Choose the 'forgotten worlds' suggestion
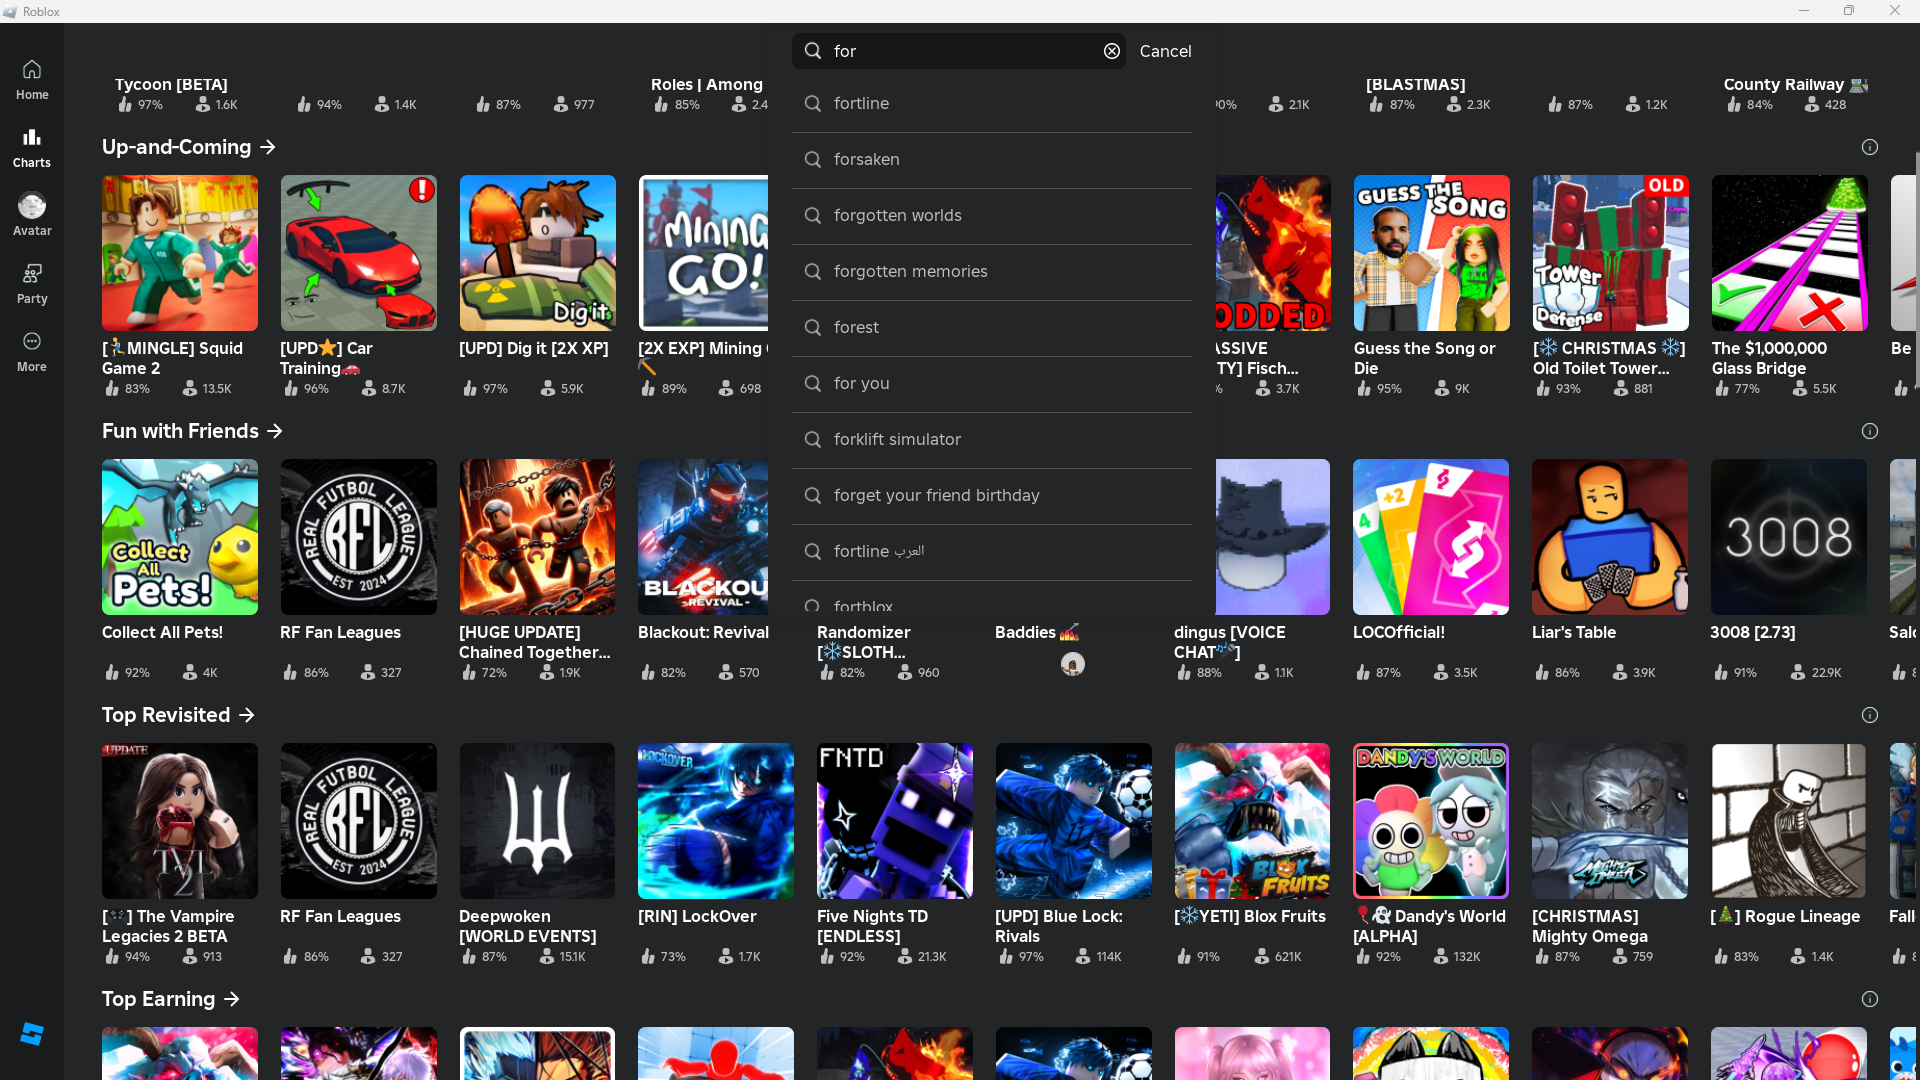The image size is (1920, 1080). click(897, 215)
